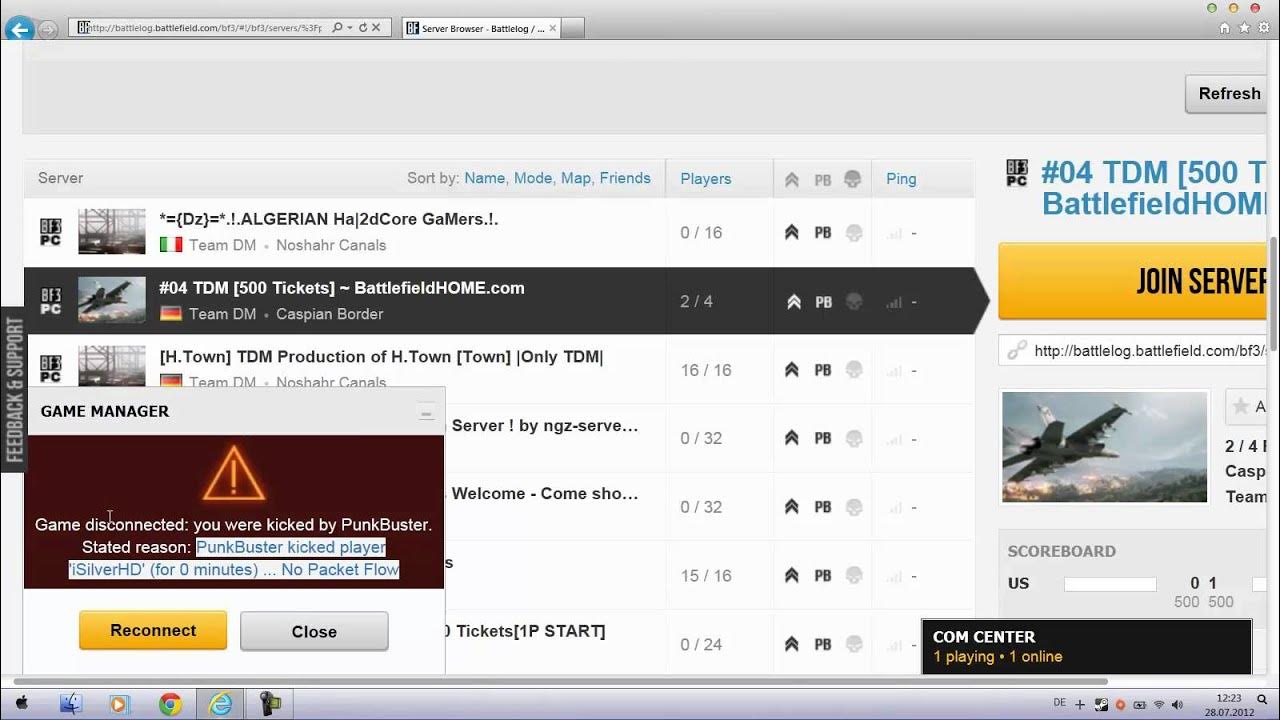Open the address bar dropdown arrow
Screen dimensions: 1280x720
(x=350, y=28)
